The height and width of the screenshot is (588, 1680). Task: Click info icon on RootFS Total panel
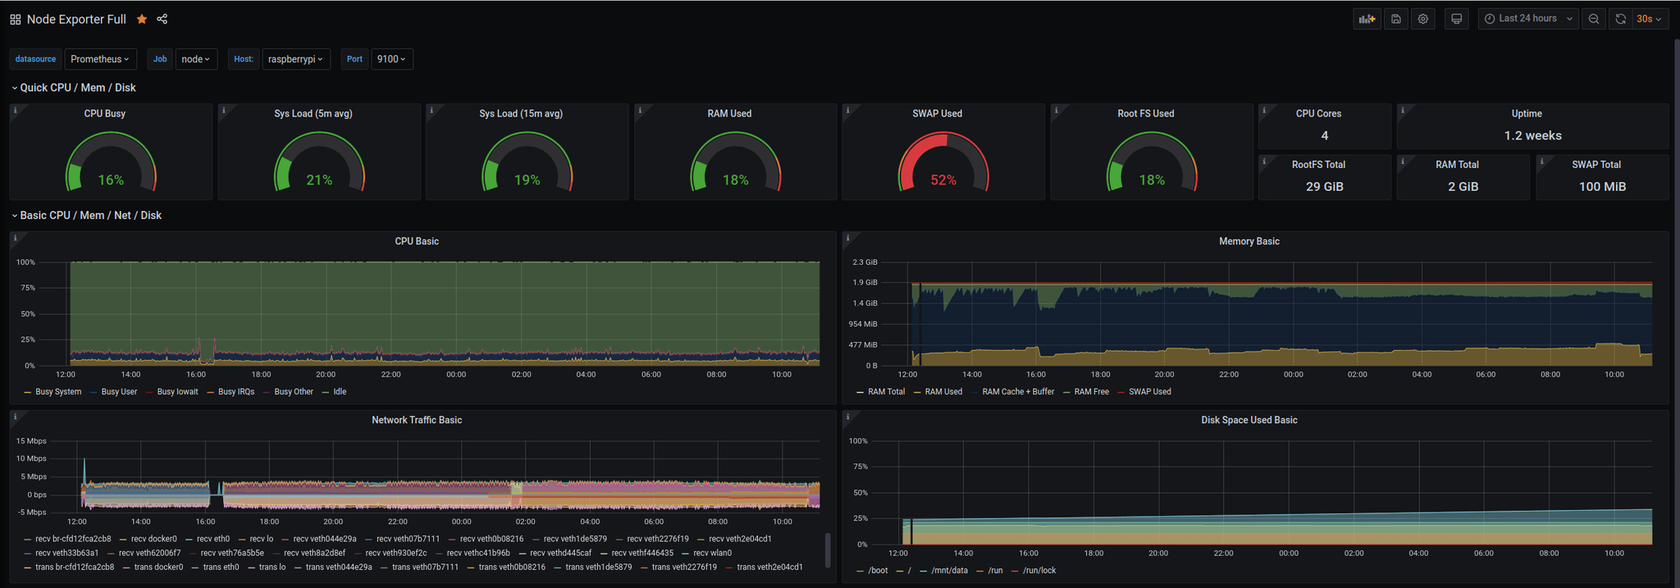1264,161
